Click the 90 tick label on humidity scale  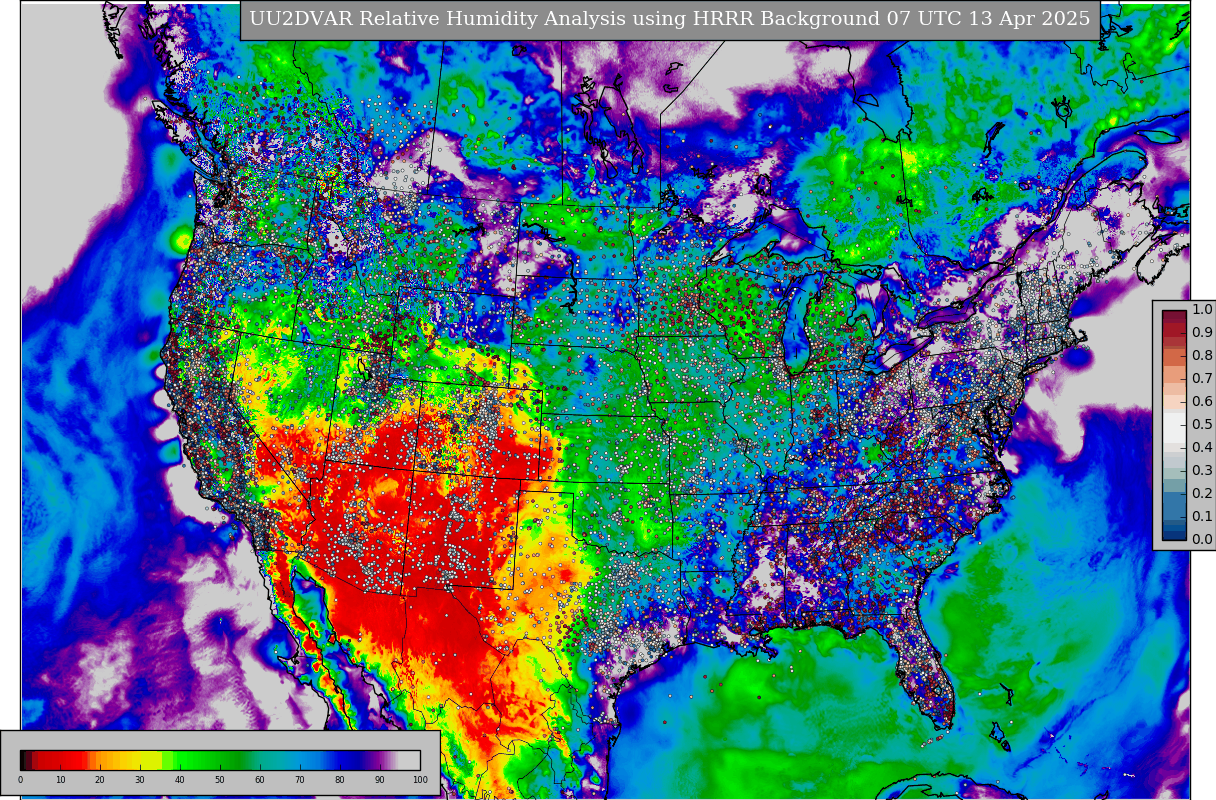[x=380, y=780]
